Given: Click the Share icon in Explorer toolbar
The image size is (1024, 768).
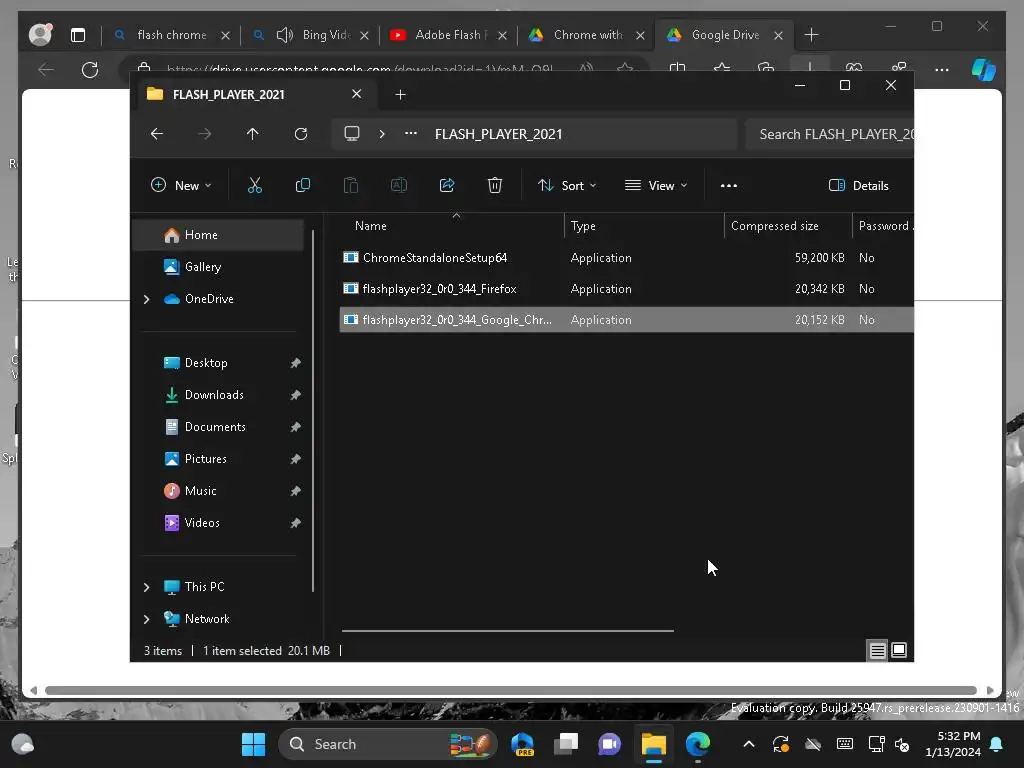Looking at the screenshot, I should pyautogui.click(x=447, y=185).
